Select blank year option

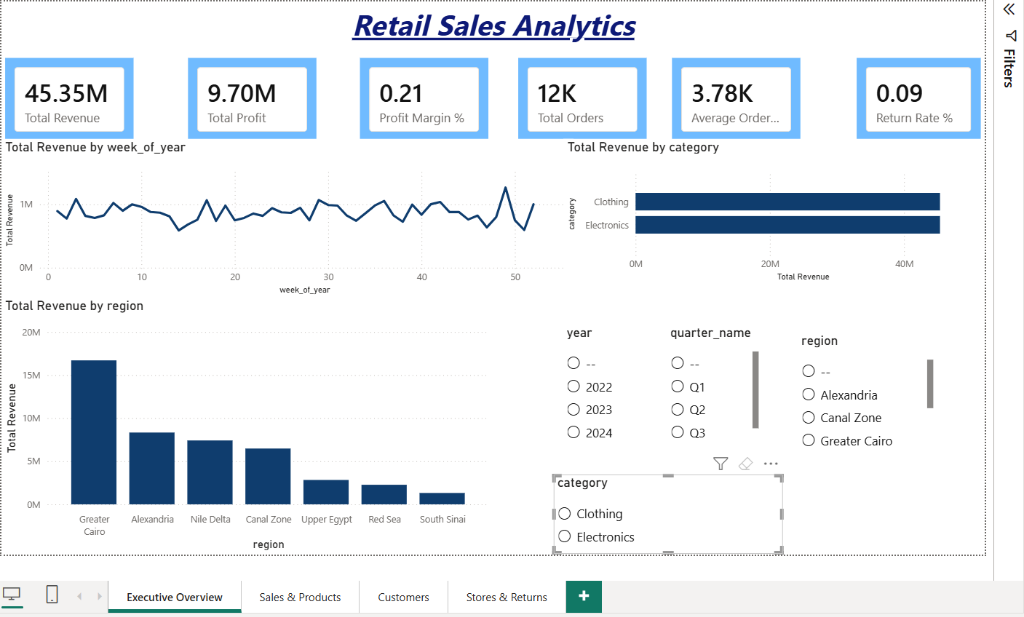tap(573, 362)
